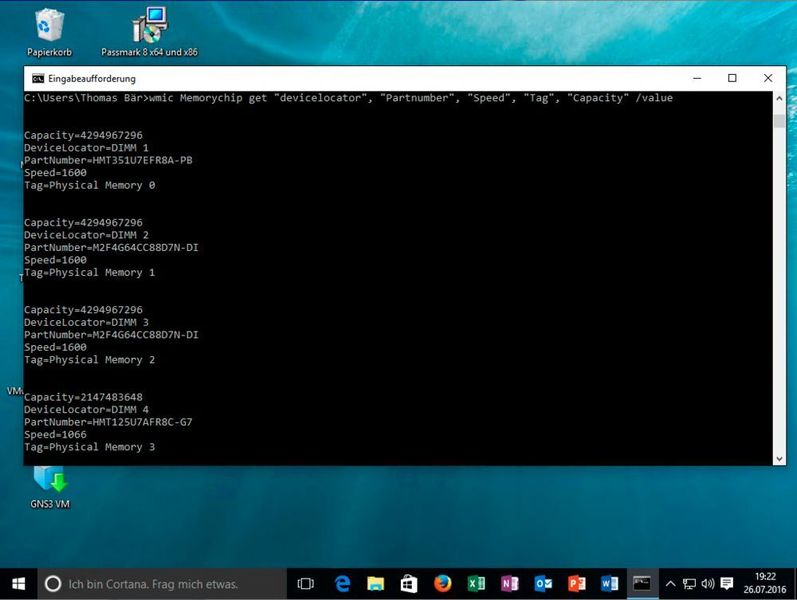Open the network tray icon

tap(689, 584)
